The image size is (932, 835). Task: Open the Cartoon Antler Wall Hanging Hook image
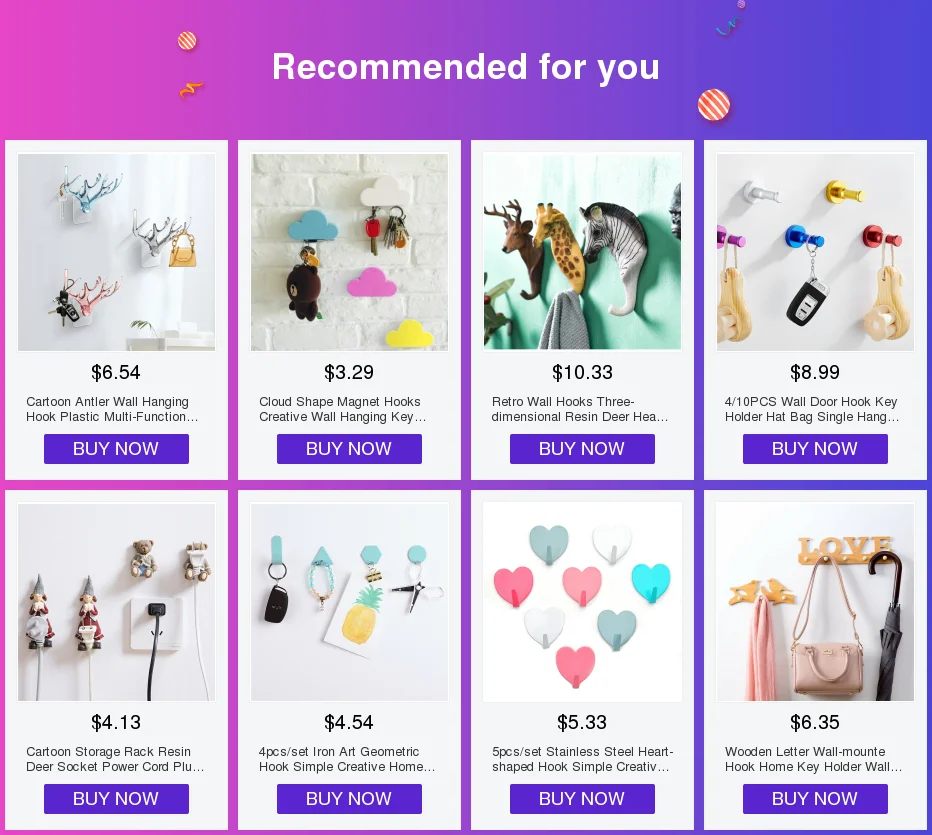[x=116, y=252]
